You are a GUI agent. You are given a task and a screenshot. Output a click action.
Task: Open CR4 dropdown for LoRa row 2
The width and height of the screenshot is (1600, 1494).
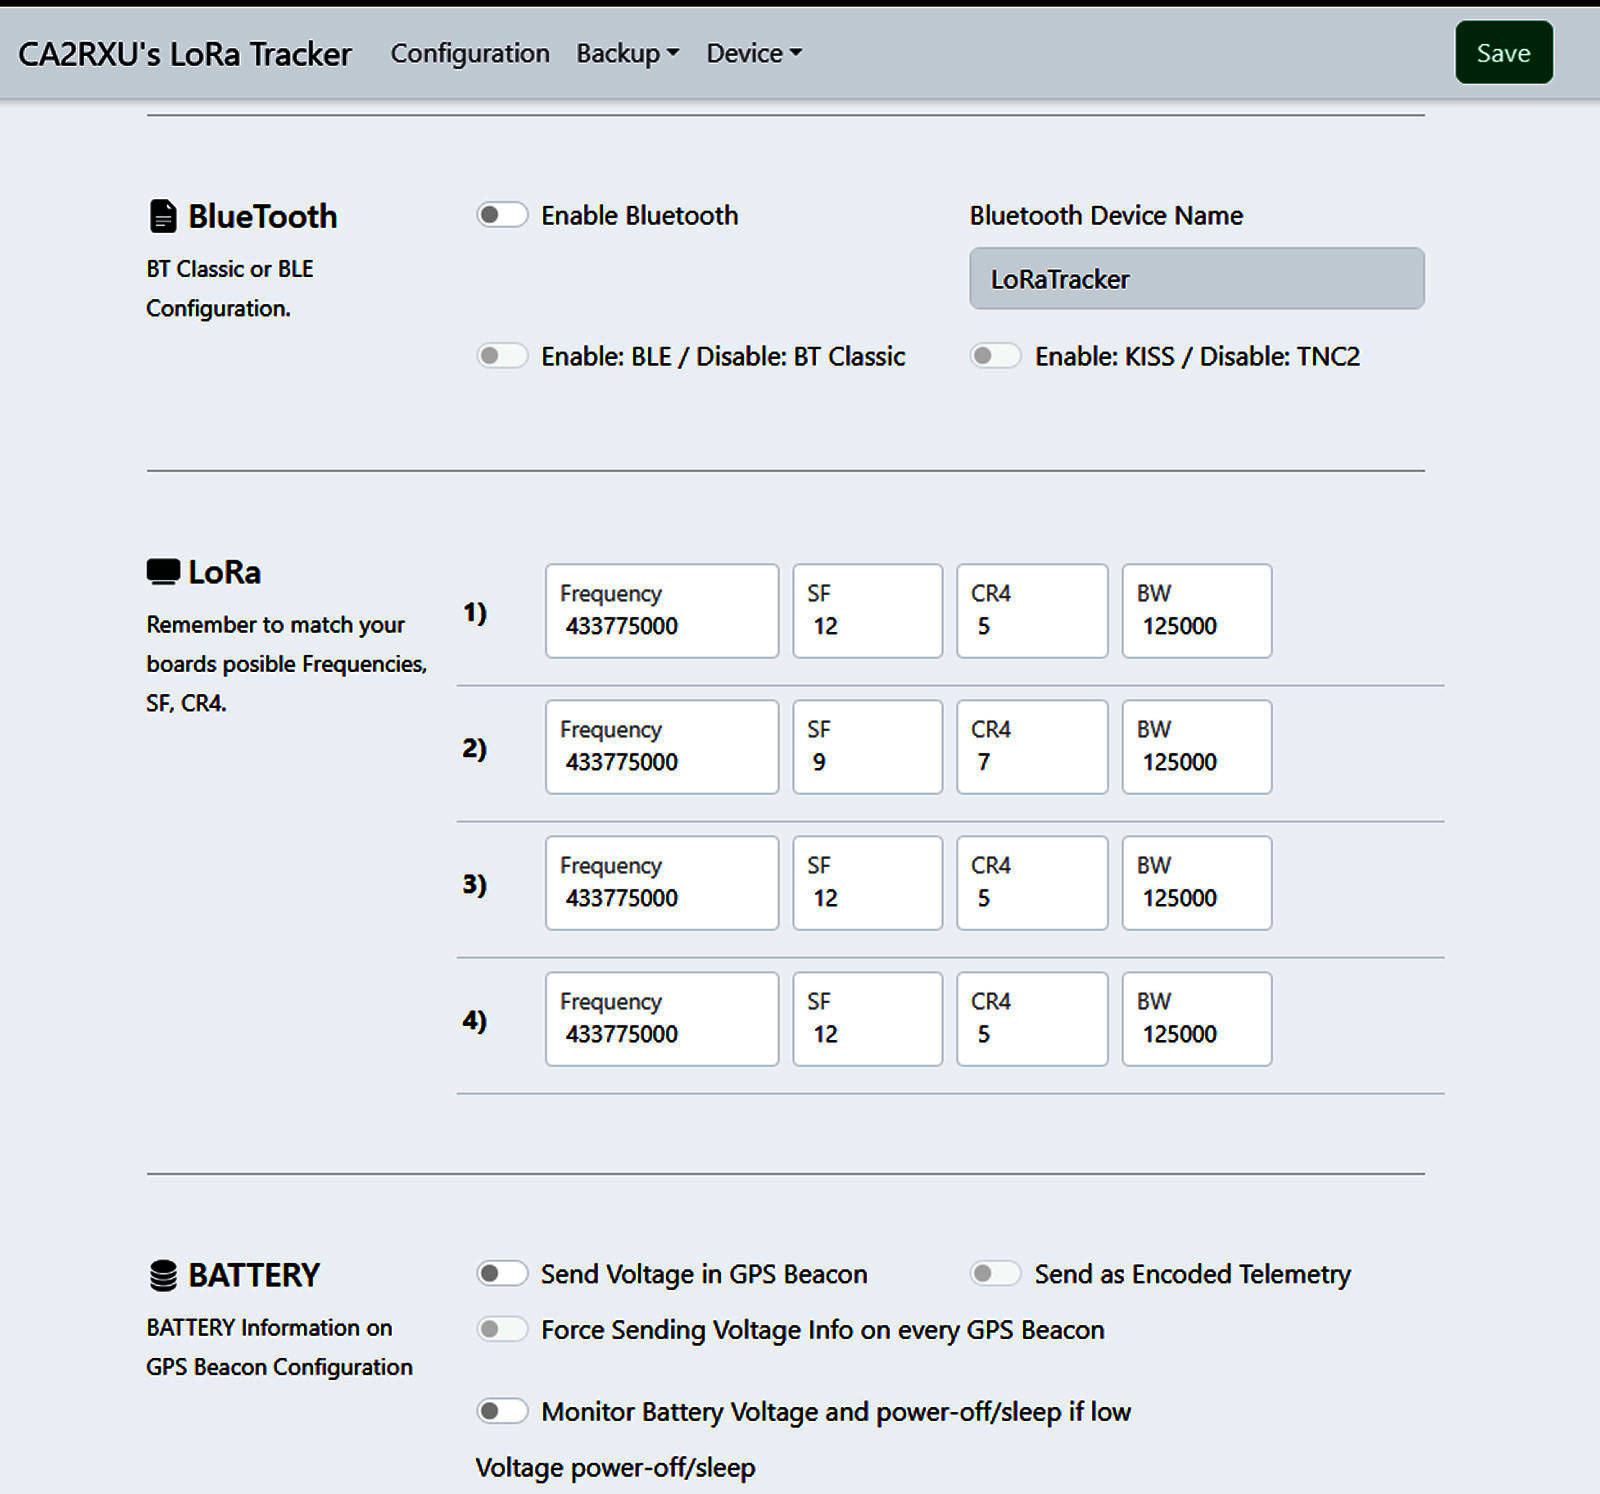pos(1031,747)
